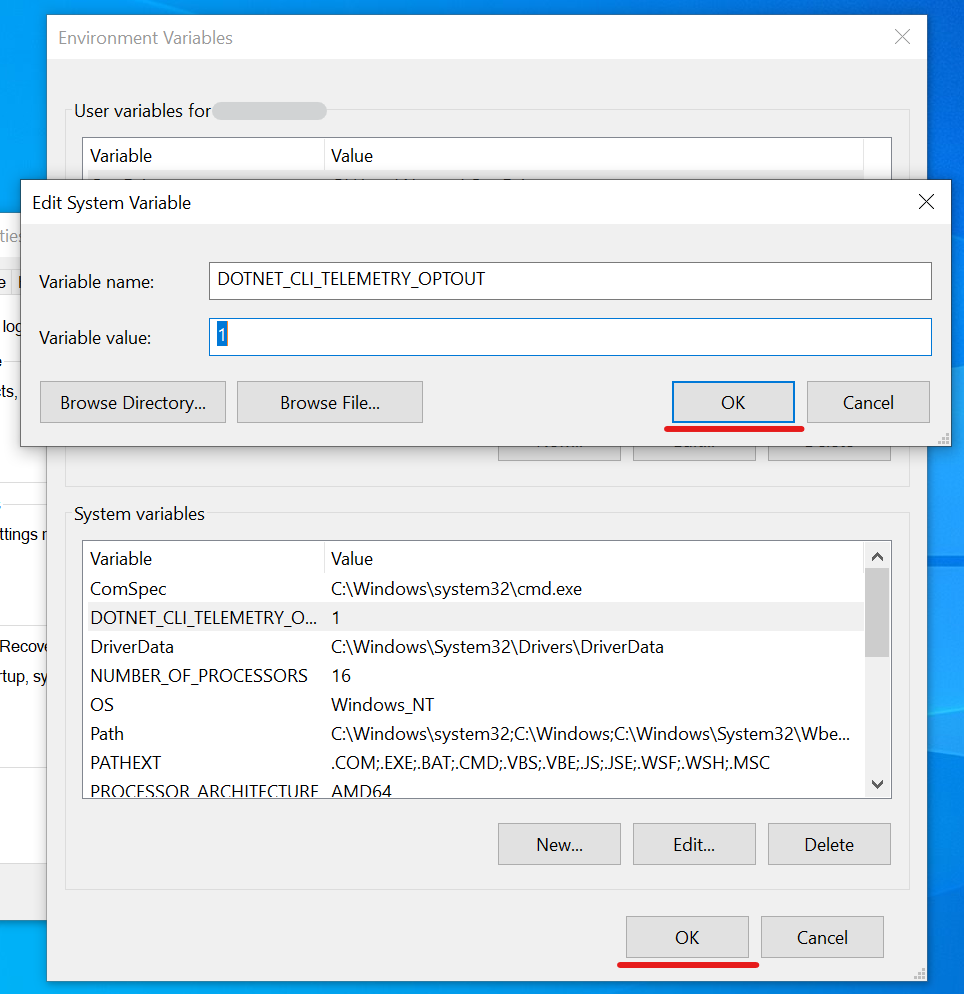This screenshot has height=994, width=964.
Task: Click the system variables scrollbar thumb
Action: (x=877, y=612)
